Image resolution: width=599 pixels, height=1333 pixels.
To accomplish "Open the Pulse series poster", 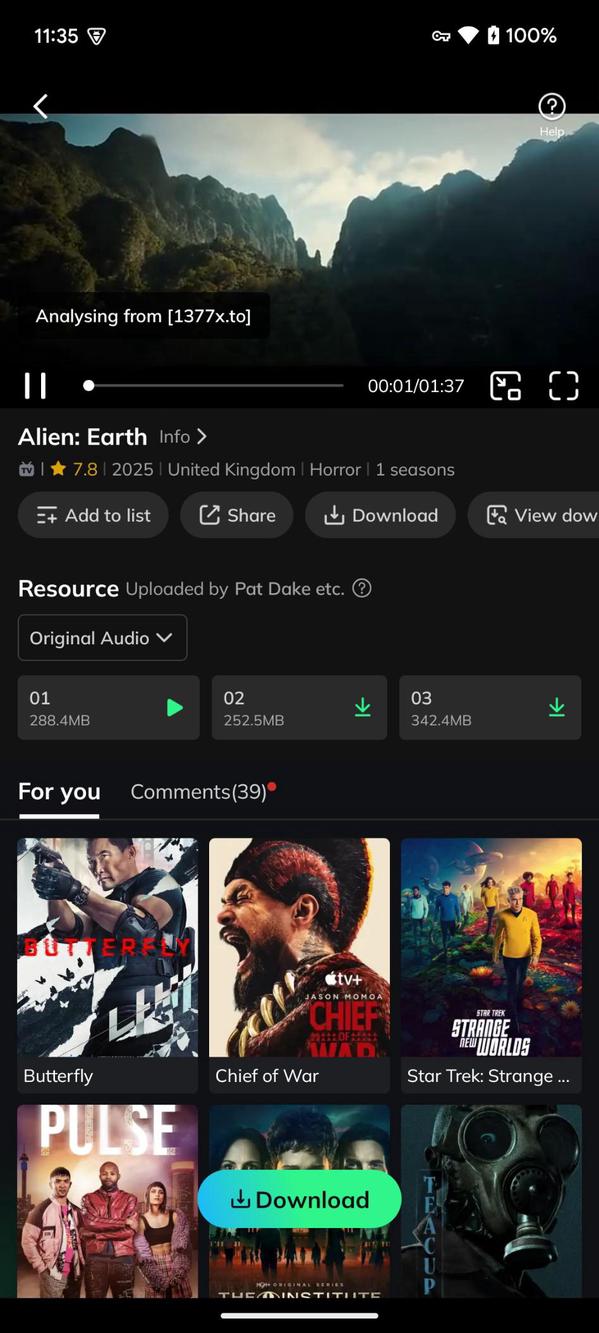I will (x=108, y=1201).
